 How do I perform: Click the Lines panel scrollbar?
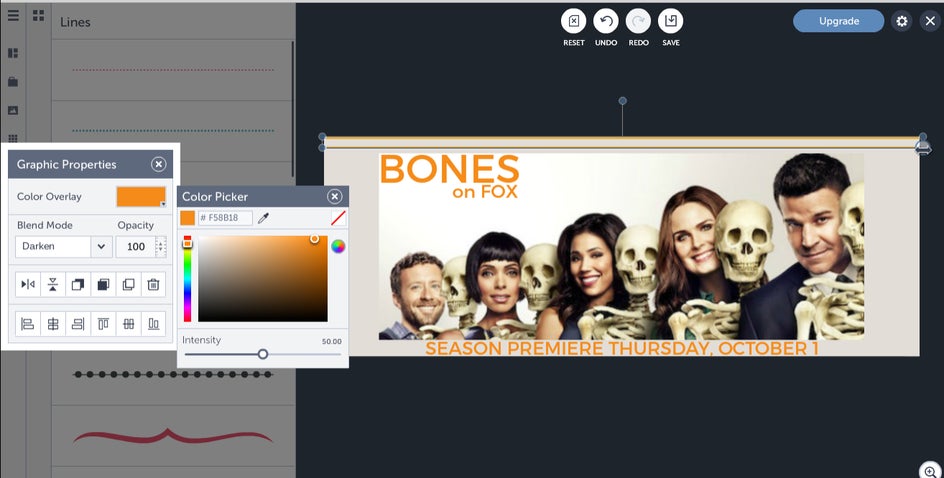point(293,108)
